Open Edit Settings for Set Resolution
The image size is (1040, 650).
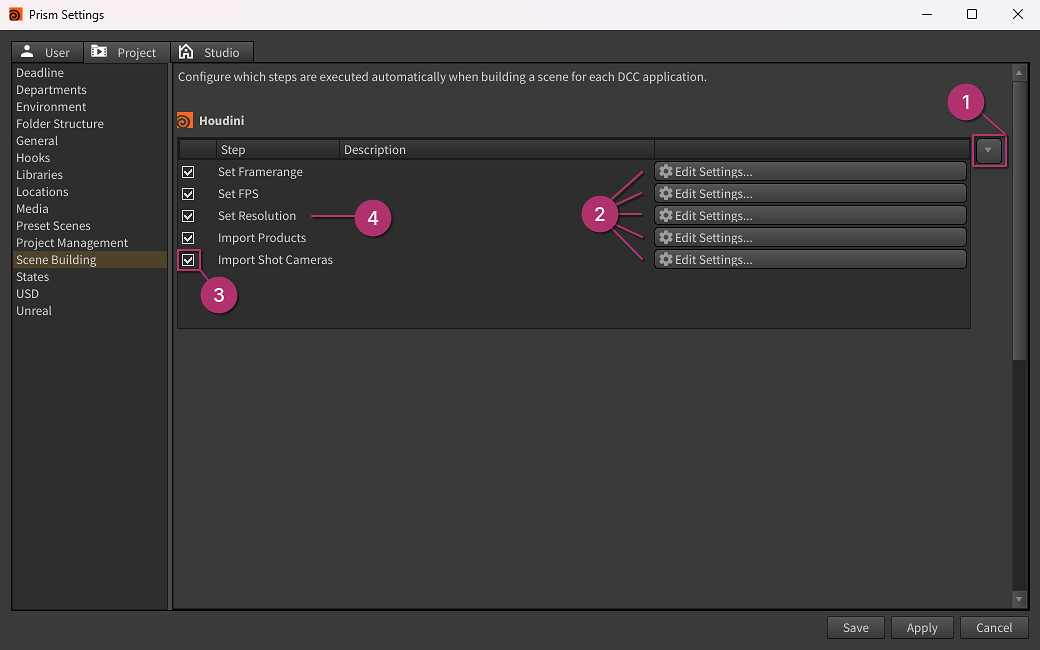[810, 215]
